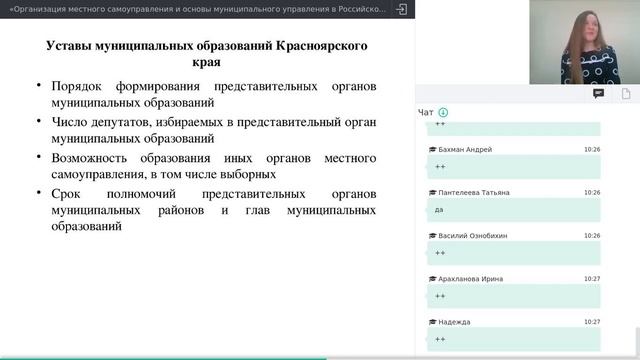This screenshot has height=360, width=640.
Task: Select sender name Надежда in chat
Action: 454,322
